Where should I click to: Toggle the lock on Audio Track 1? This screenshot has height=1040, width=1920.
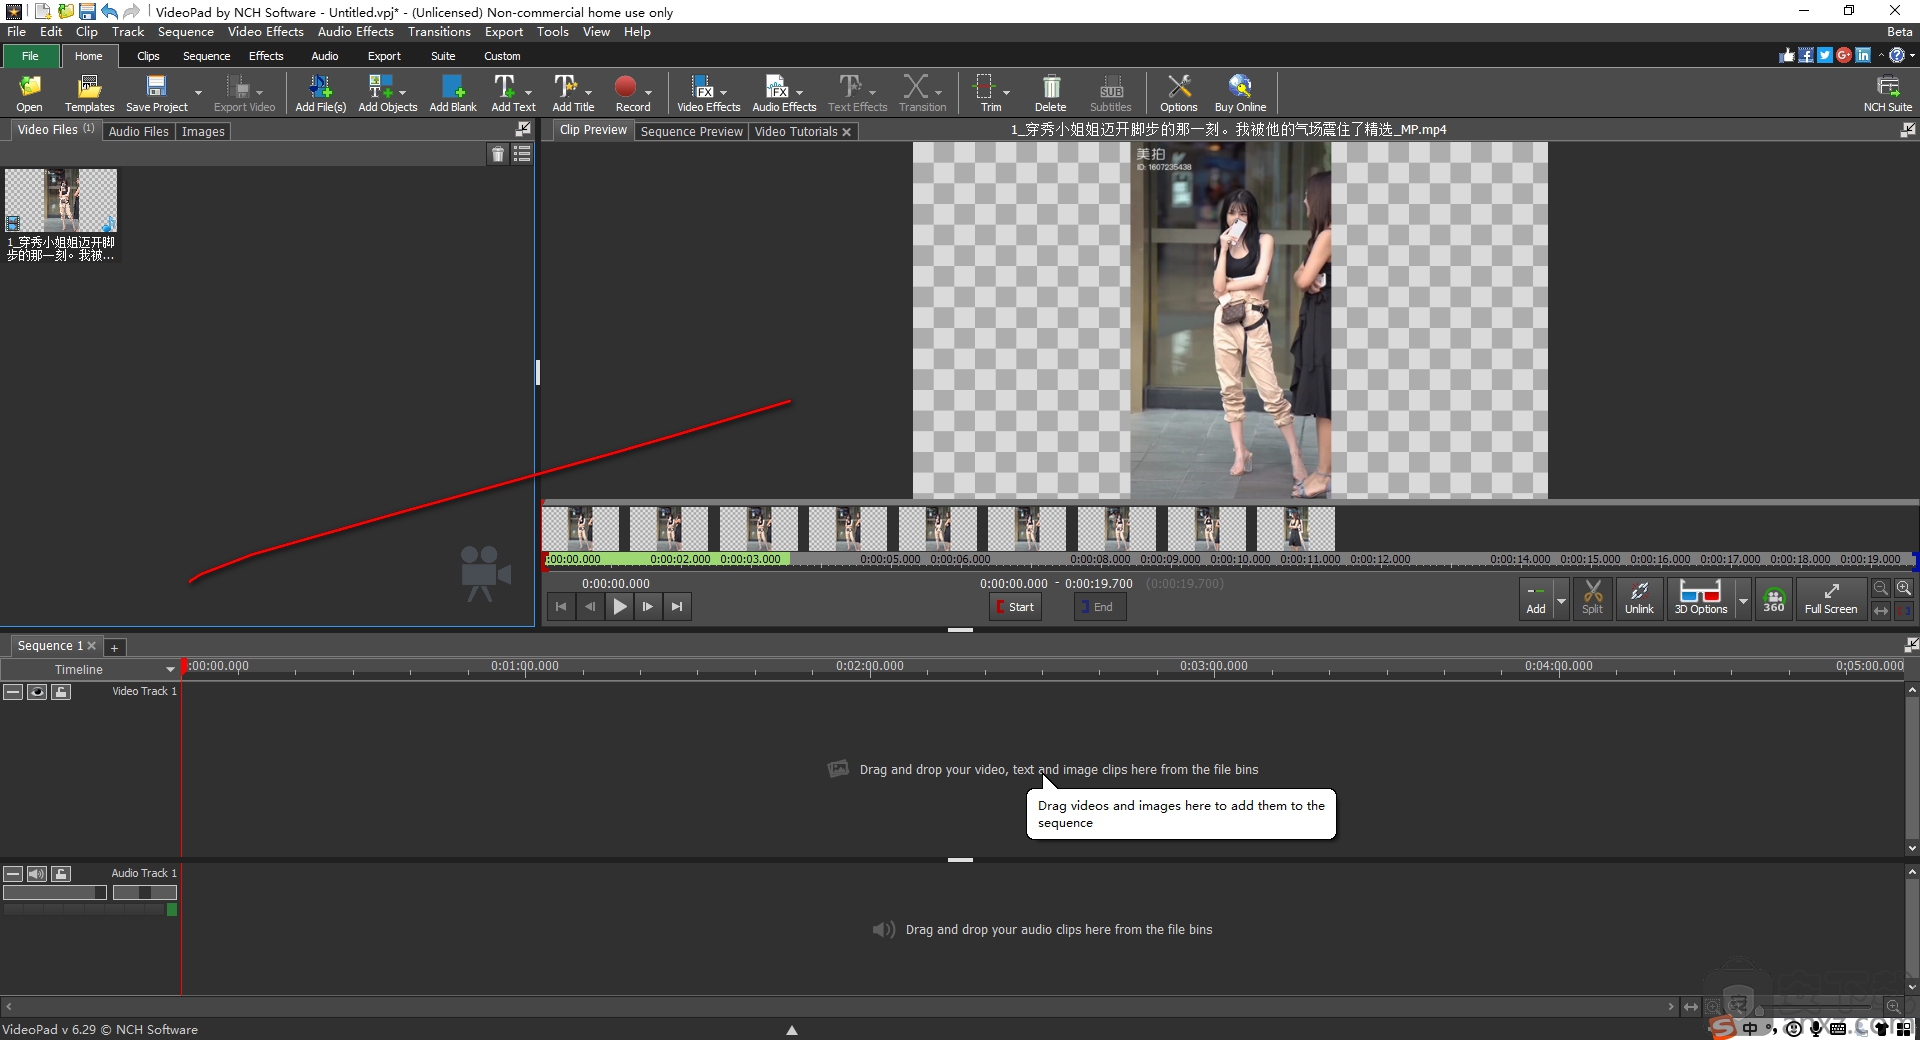tap(61, 874)
